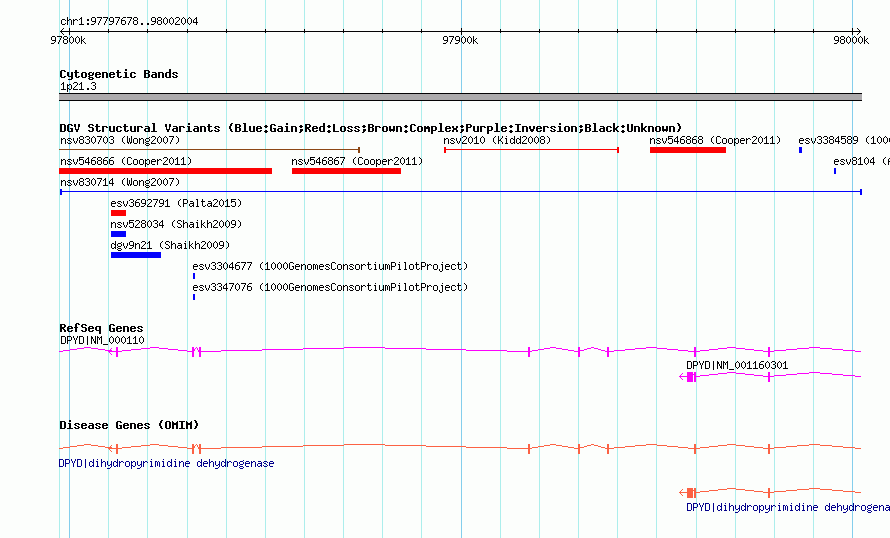Select the nsv546868 (Cooper2011) red bar

(x=688, y=150)
